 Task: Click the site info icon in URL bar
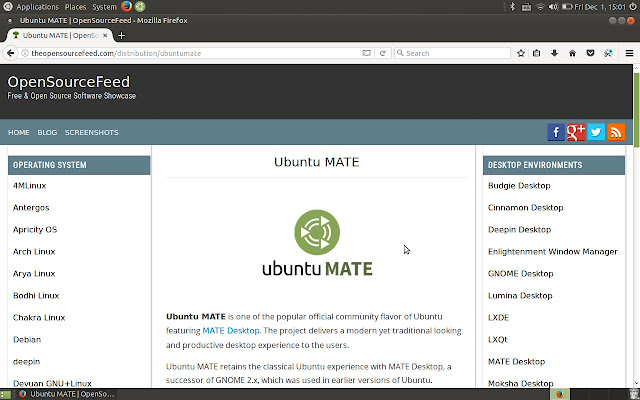pyautogui.click(x=24, y=53)
